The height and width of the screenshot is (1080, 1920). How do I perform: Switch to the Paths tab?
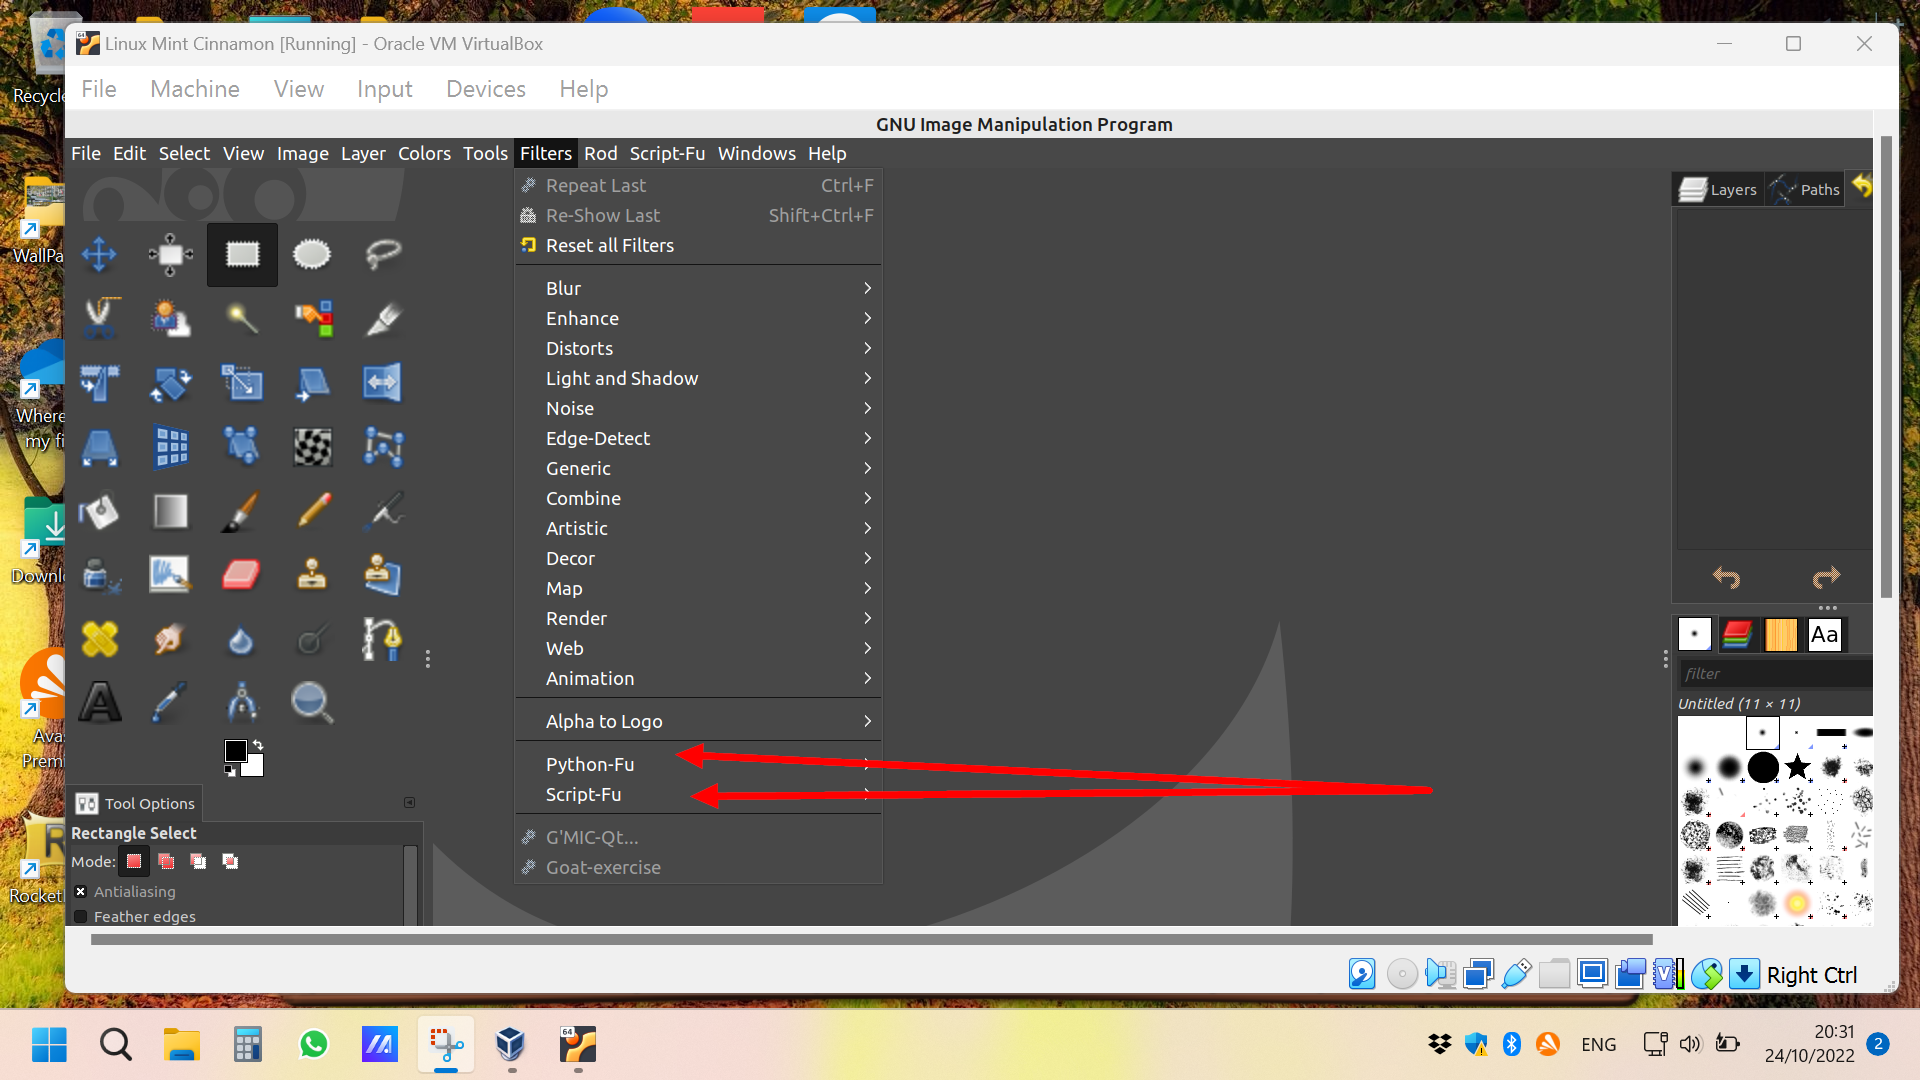click(x=1807, y=189)
